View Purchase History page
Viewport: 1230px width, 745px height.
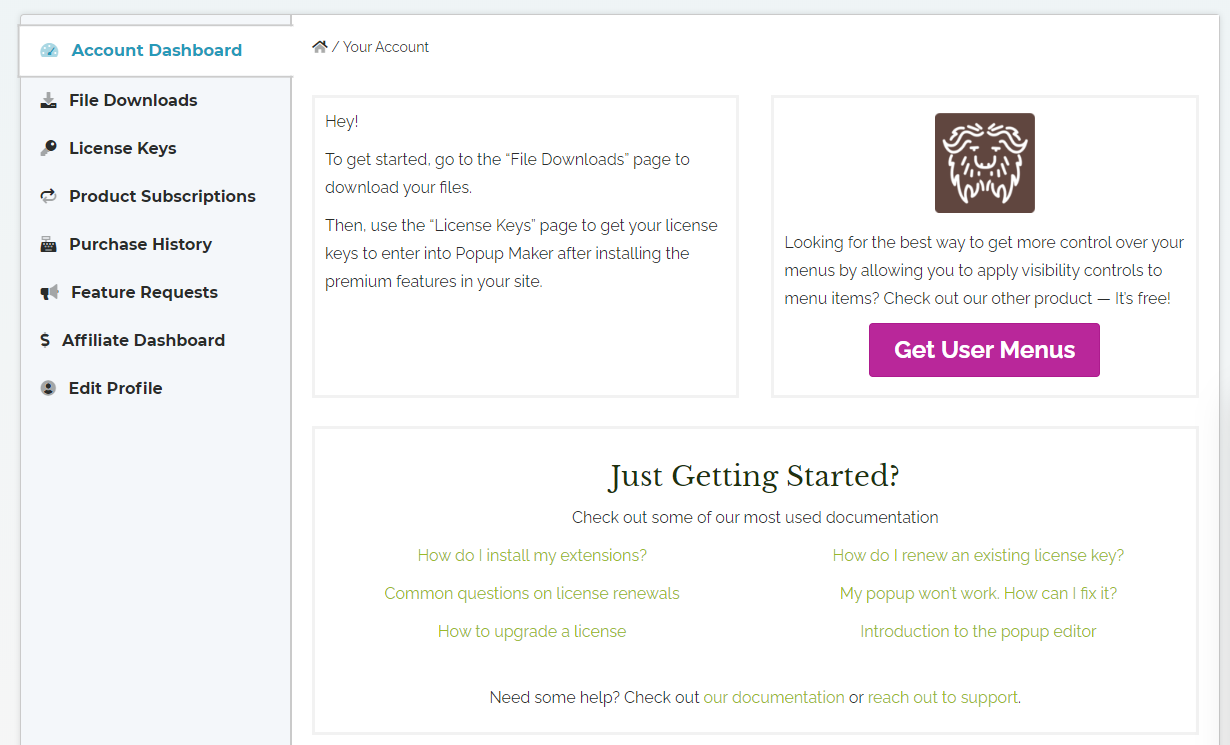tap(140, 244)
